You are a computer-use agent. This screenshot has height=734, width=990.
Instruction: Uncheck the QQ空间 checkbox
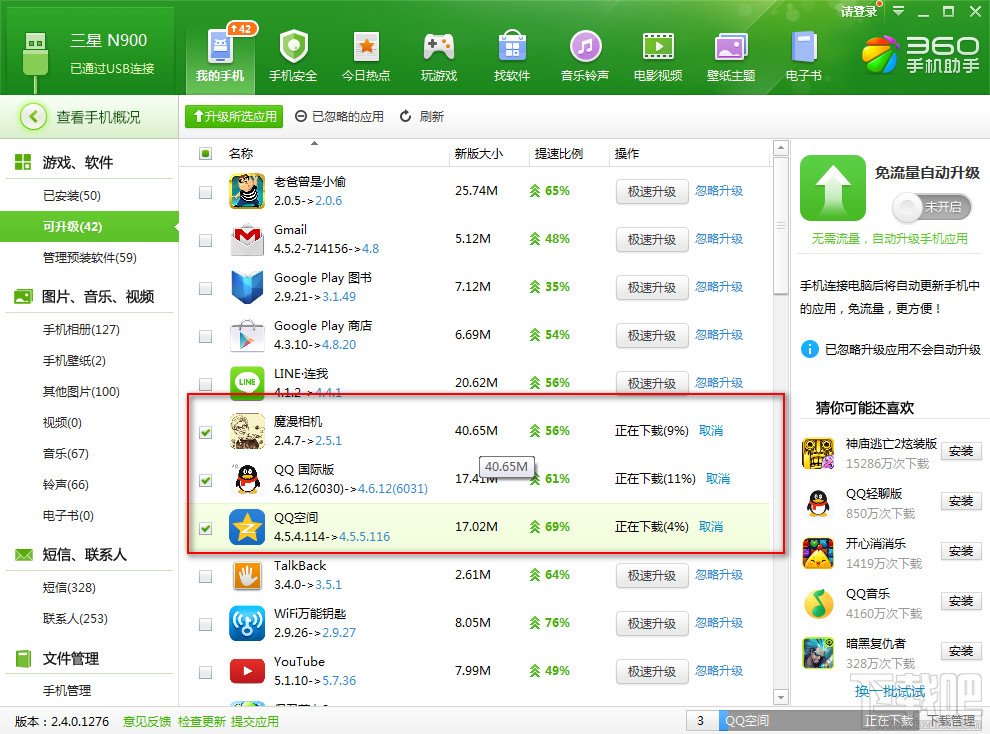[x=205, y=528]
